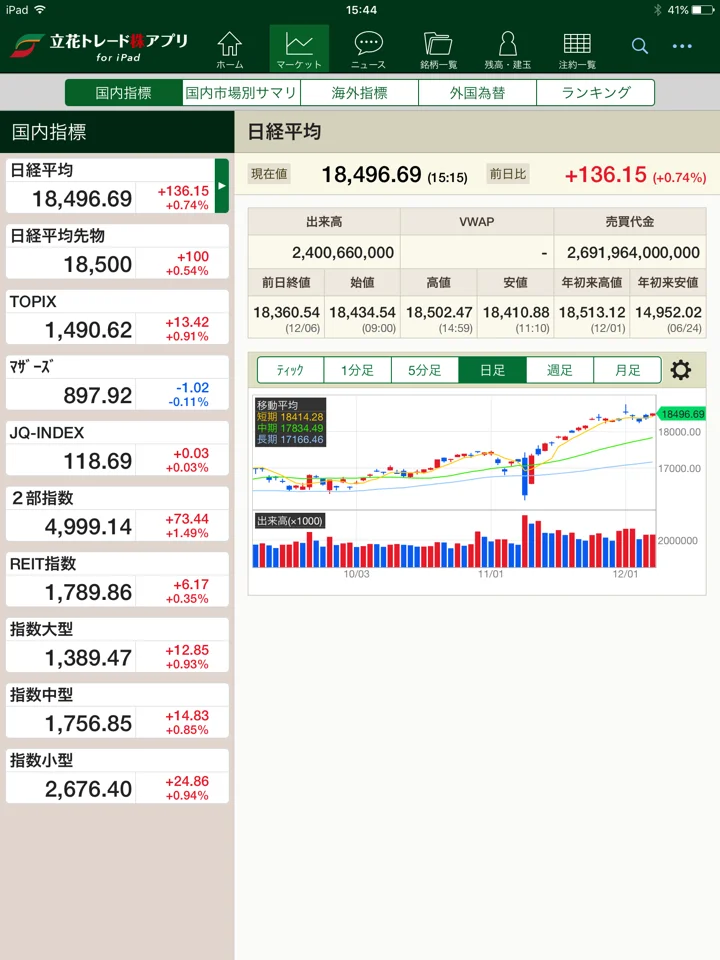The image size is (720, 960).
Task: Open the 注約一覧 grid icon
Action: pos(577,50)
